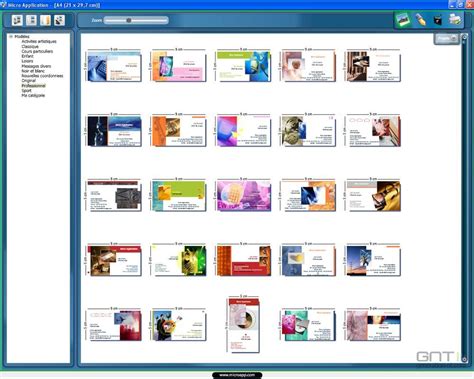Choose the magenta and purple card in row two
This screenshot has height=379, width=474.
(244, 131)
